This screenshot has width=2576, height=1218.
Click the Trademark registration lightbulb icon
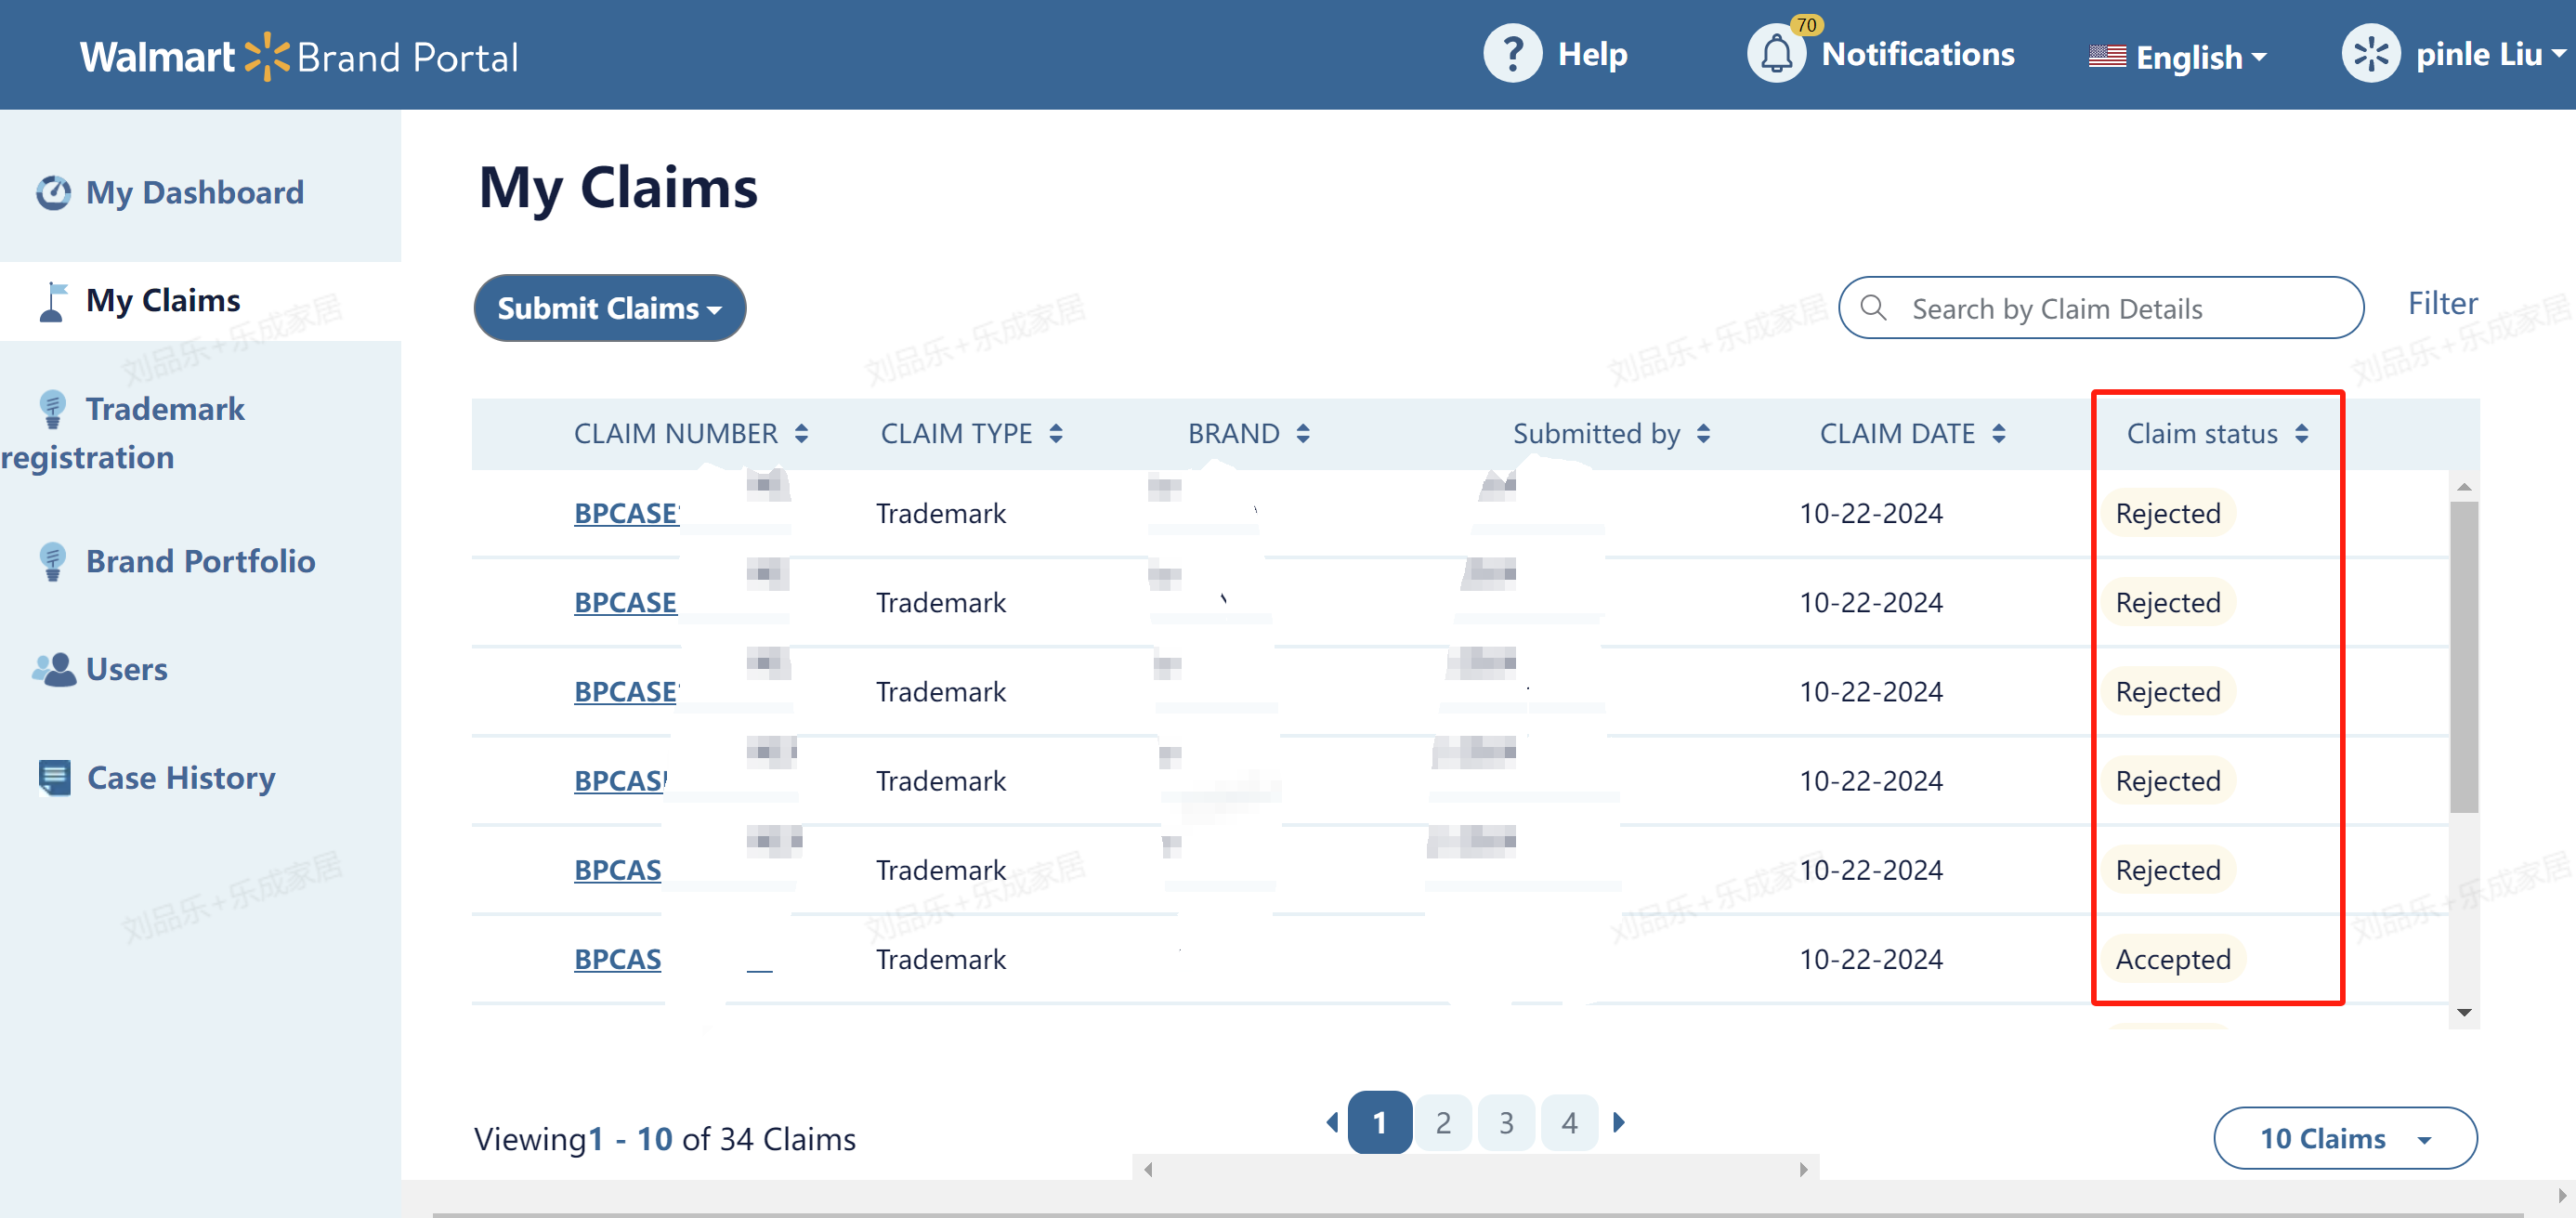coord(53,409)
